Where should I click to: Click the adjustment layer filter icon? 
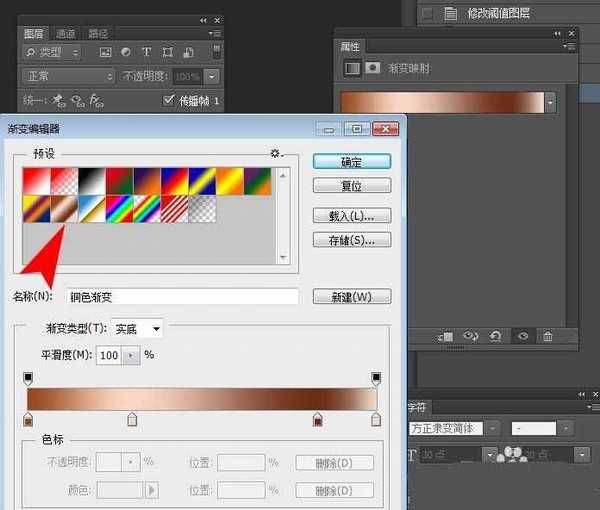[x=126, y=51]
